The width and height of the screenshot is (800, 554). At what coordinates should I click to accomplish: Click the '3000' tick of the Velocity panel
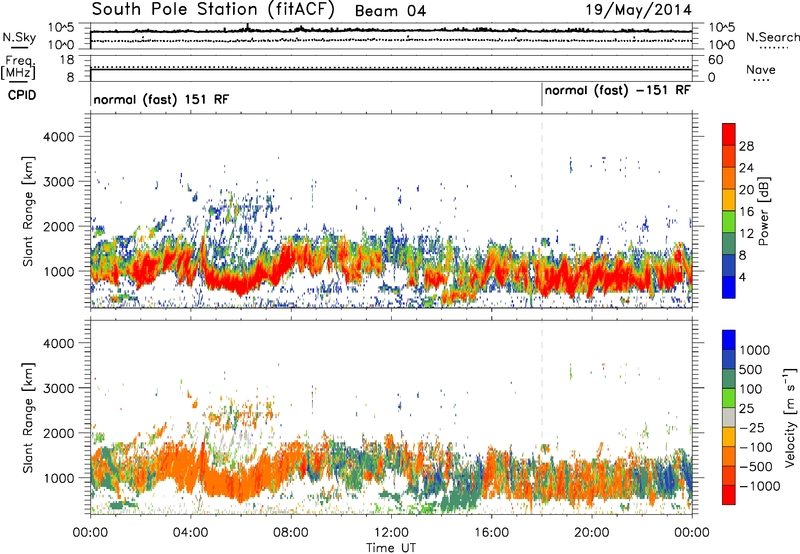click(x=59, y=388)
